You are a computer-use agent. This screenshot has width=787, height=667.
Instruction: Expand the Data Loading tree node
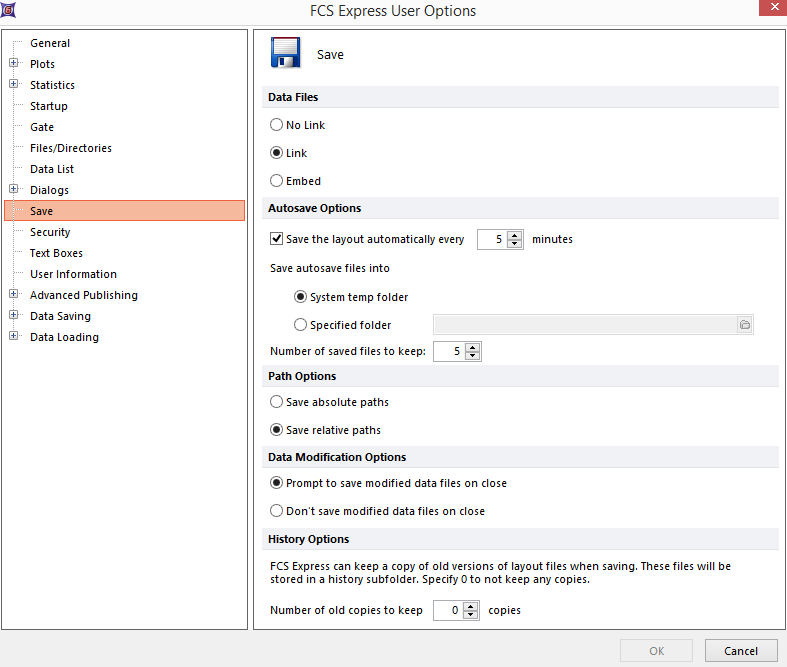14,337
